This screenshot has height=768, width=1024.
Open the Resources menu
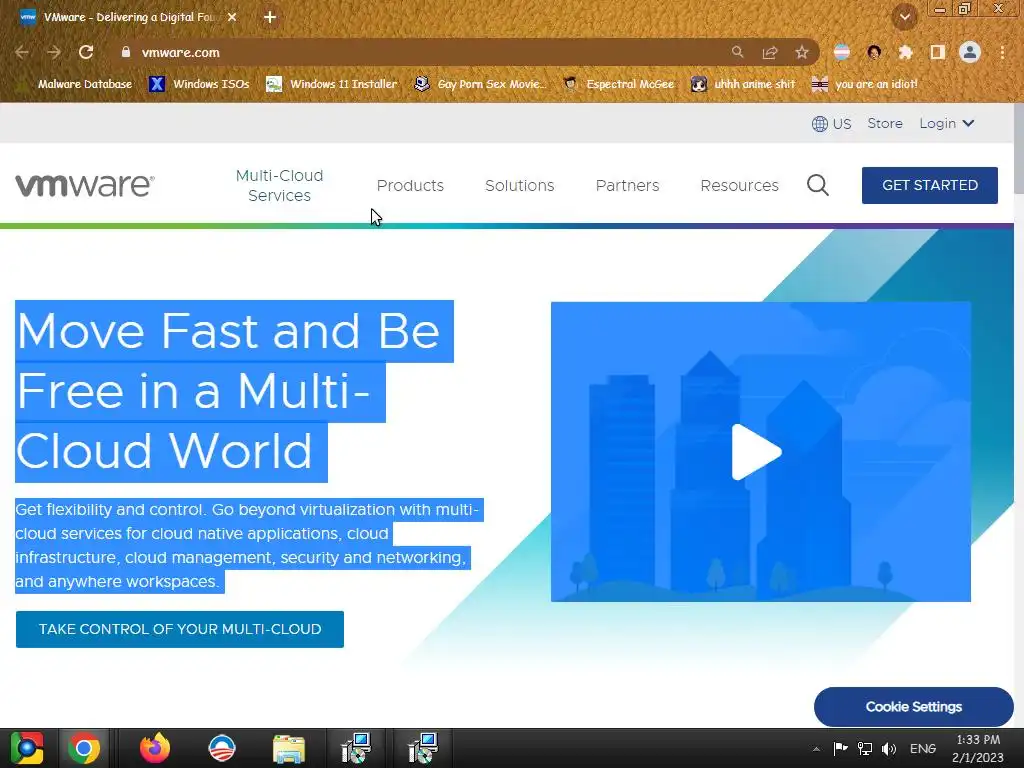[x=739, y=185]
